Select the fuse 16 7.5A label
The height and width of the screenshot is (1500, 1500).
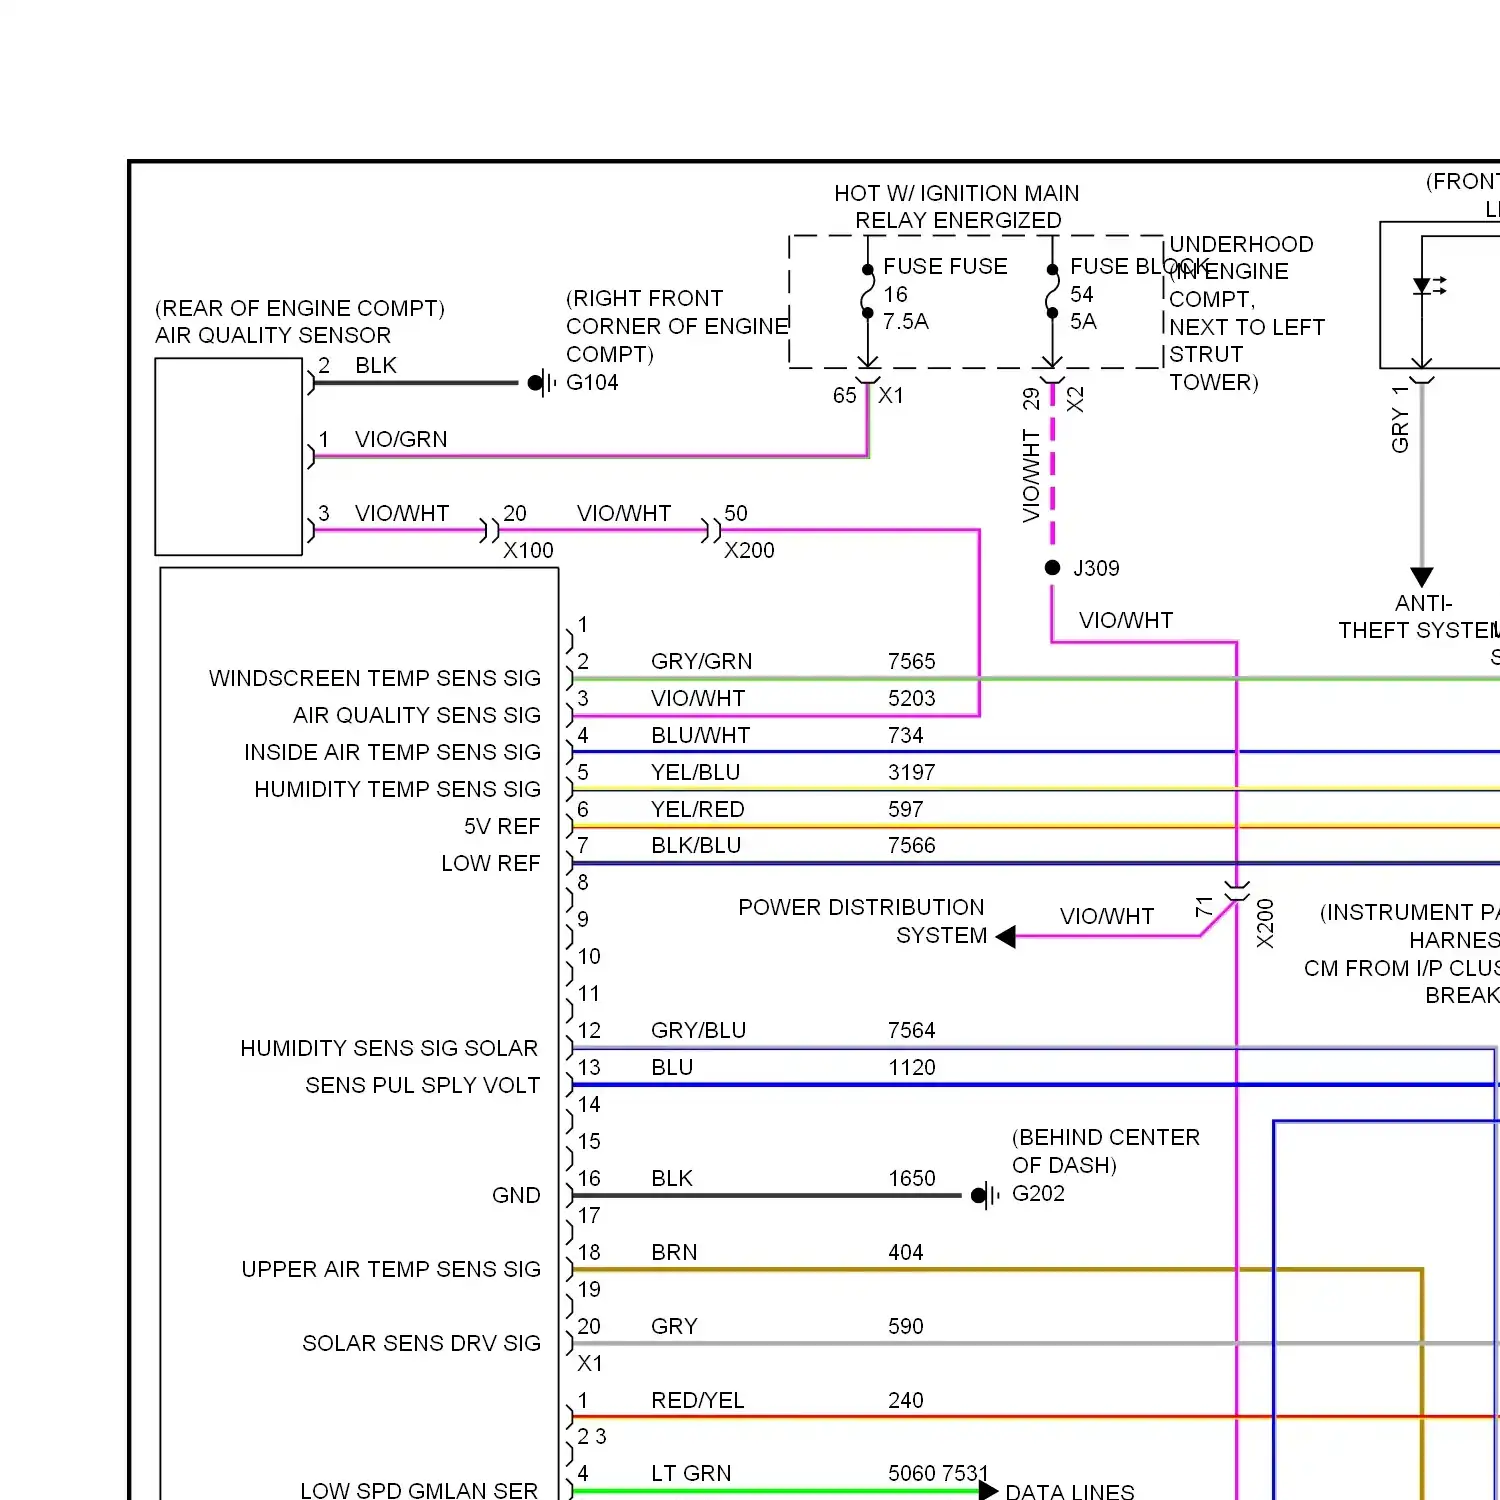[905, 307]
